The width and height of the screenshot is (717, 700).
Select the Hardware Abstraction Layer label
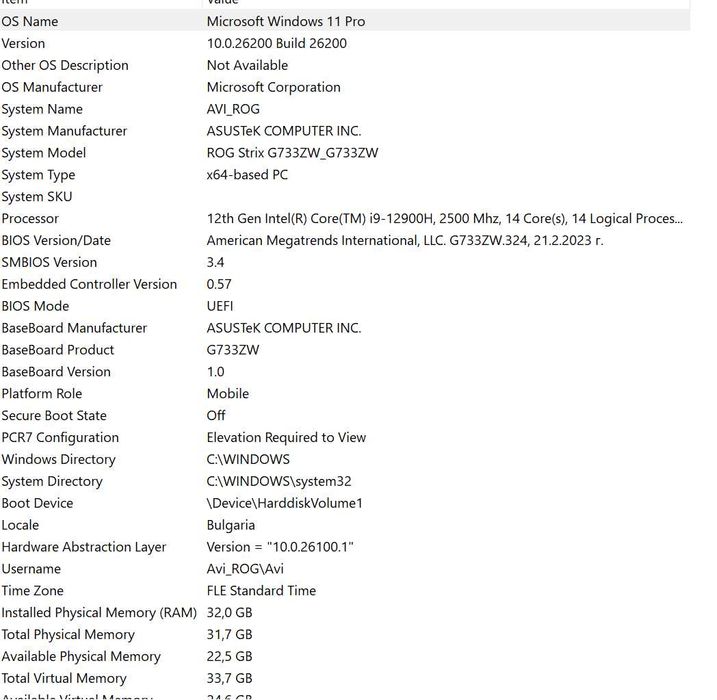[84, 548]
